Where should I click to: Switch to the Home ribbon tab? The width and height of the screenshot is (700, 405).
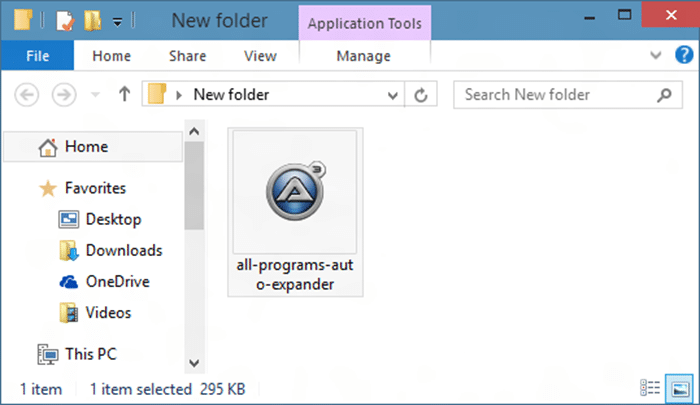[x=112, y=56]
